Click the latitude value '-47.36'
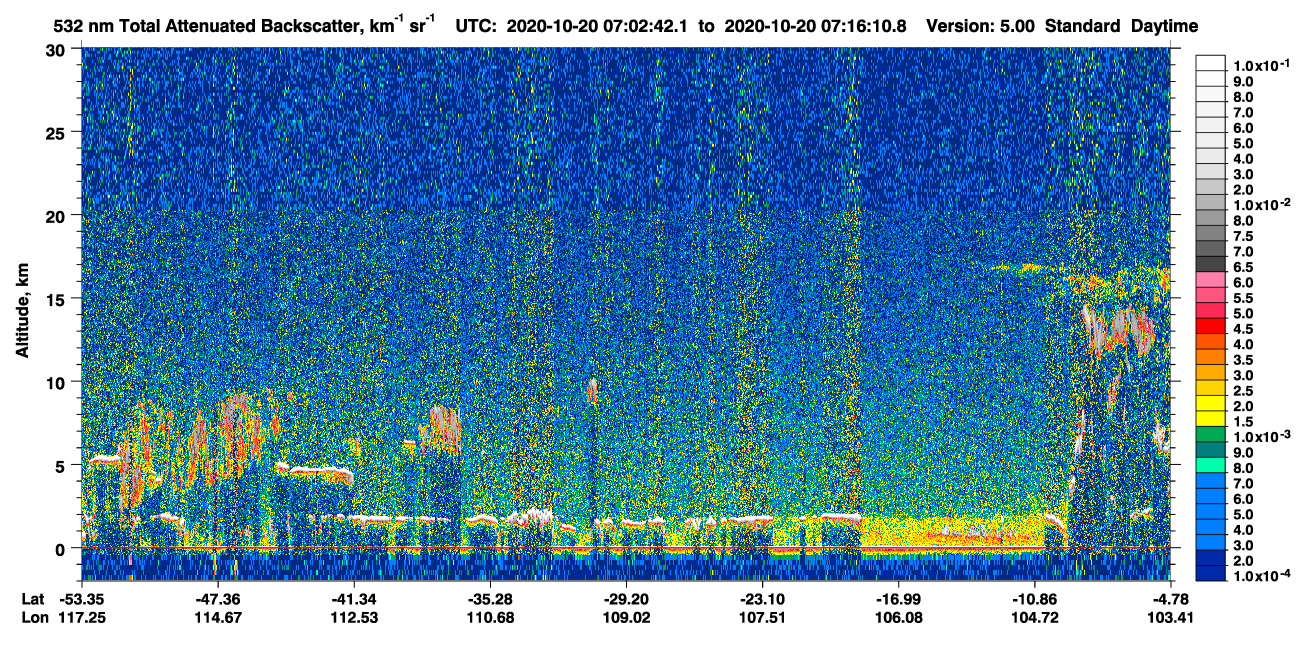The height and width of the screenshot is (667, 1300). tap(217, 599)
